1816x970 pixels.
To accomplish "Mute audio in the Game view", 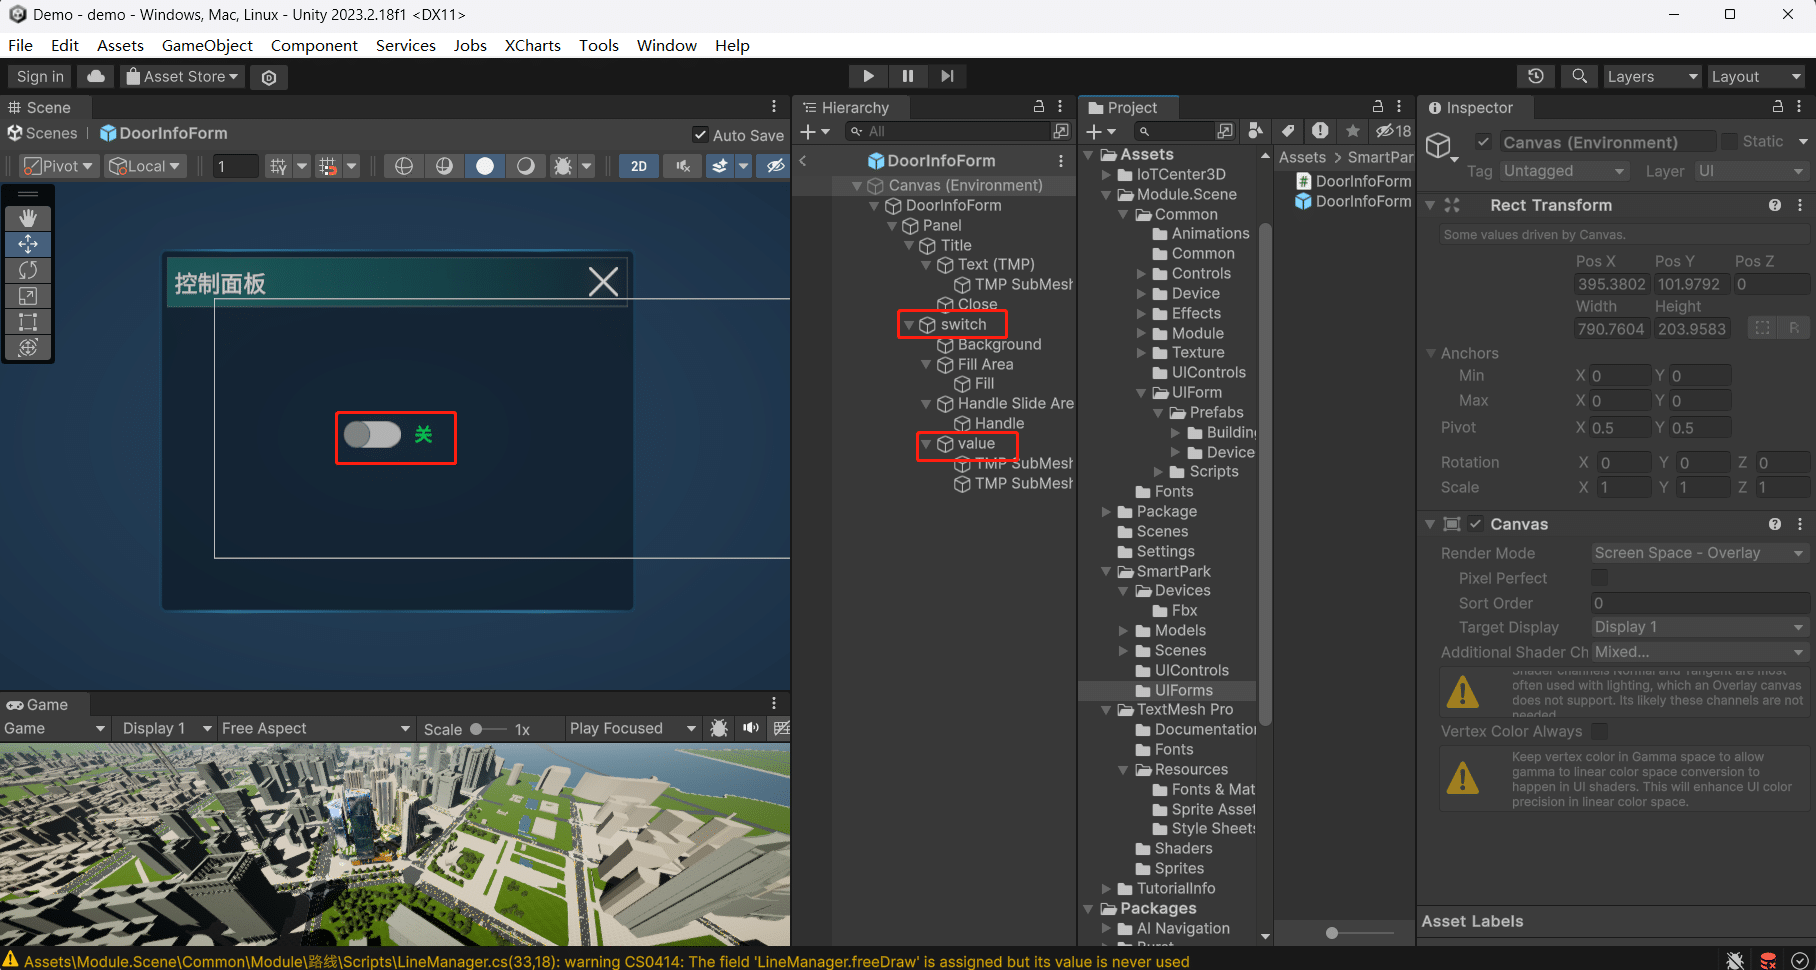I will coord(750,728).
